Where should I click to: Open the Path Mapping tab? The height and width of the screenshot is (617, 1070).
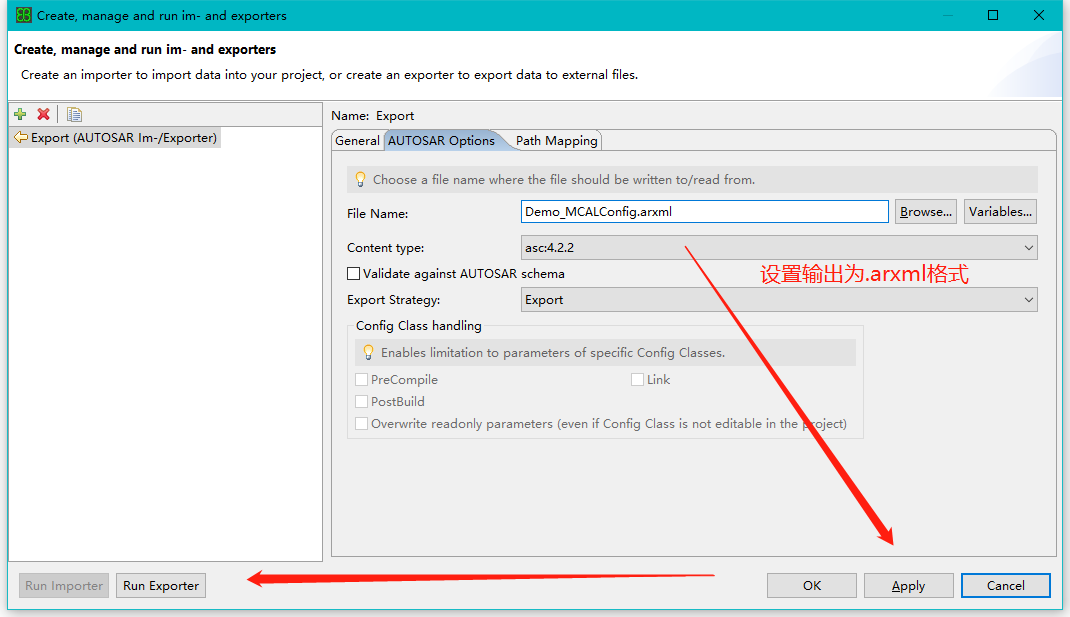pos(556,141)
